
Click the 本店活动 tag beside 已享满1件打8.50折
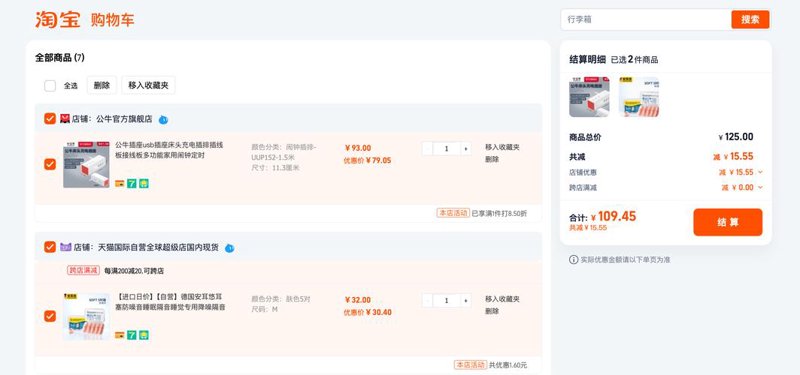453,213
